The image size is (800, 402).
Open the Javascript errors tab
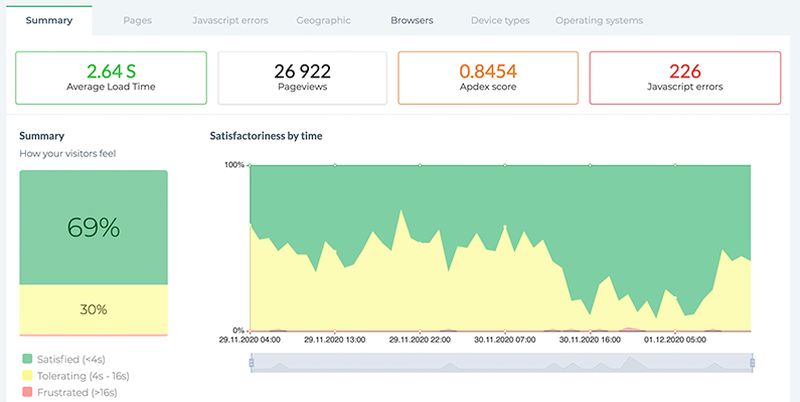(x=230, y=20)
